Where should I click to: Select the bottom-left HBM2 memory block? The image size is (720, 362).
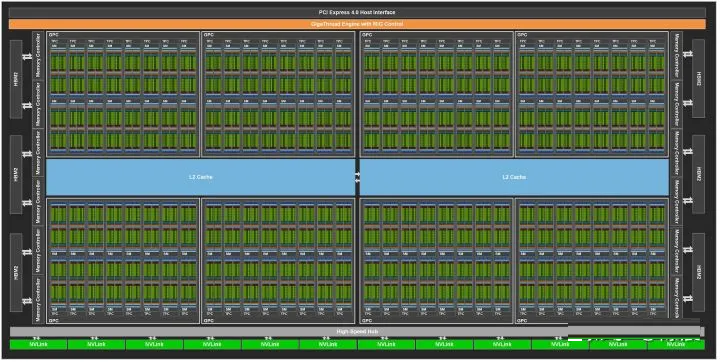16,272
